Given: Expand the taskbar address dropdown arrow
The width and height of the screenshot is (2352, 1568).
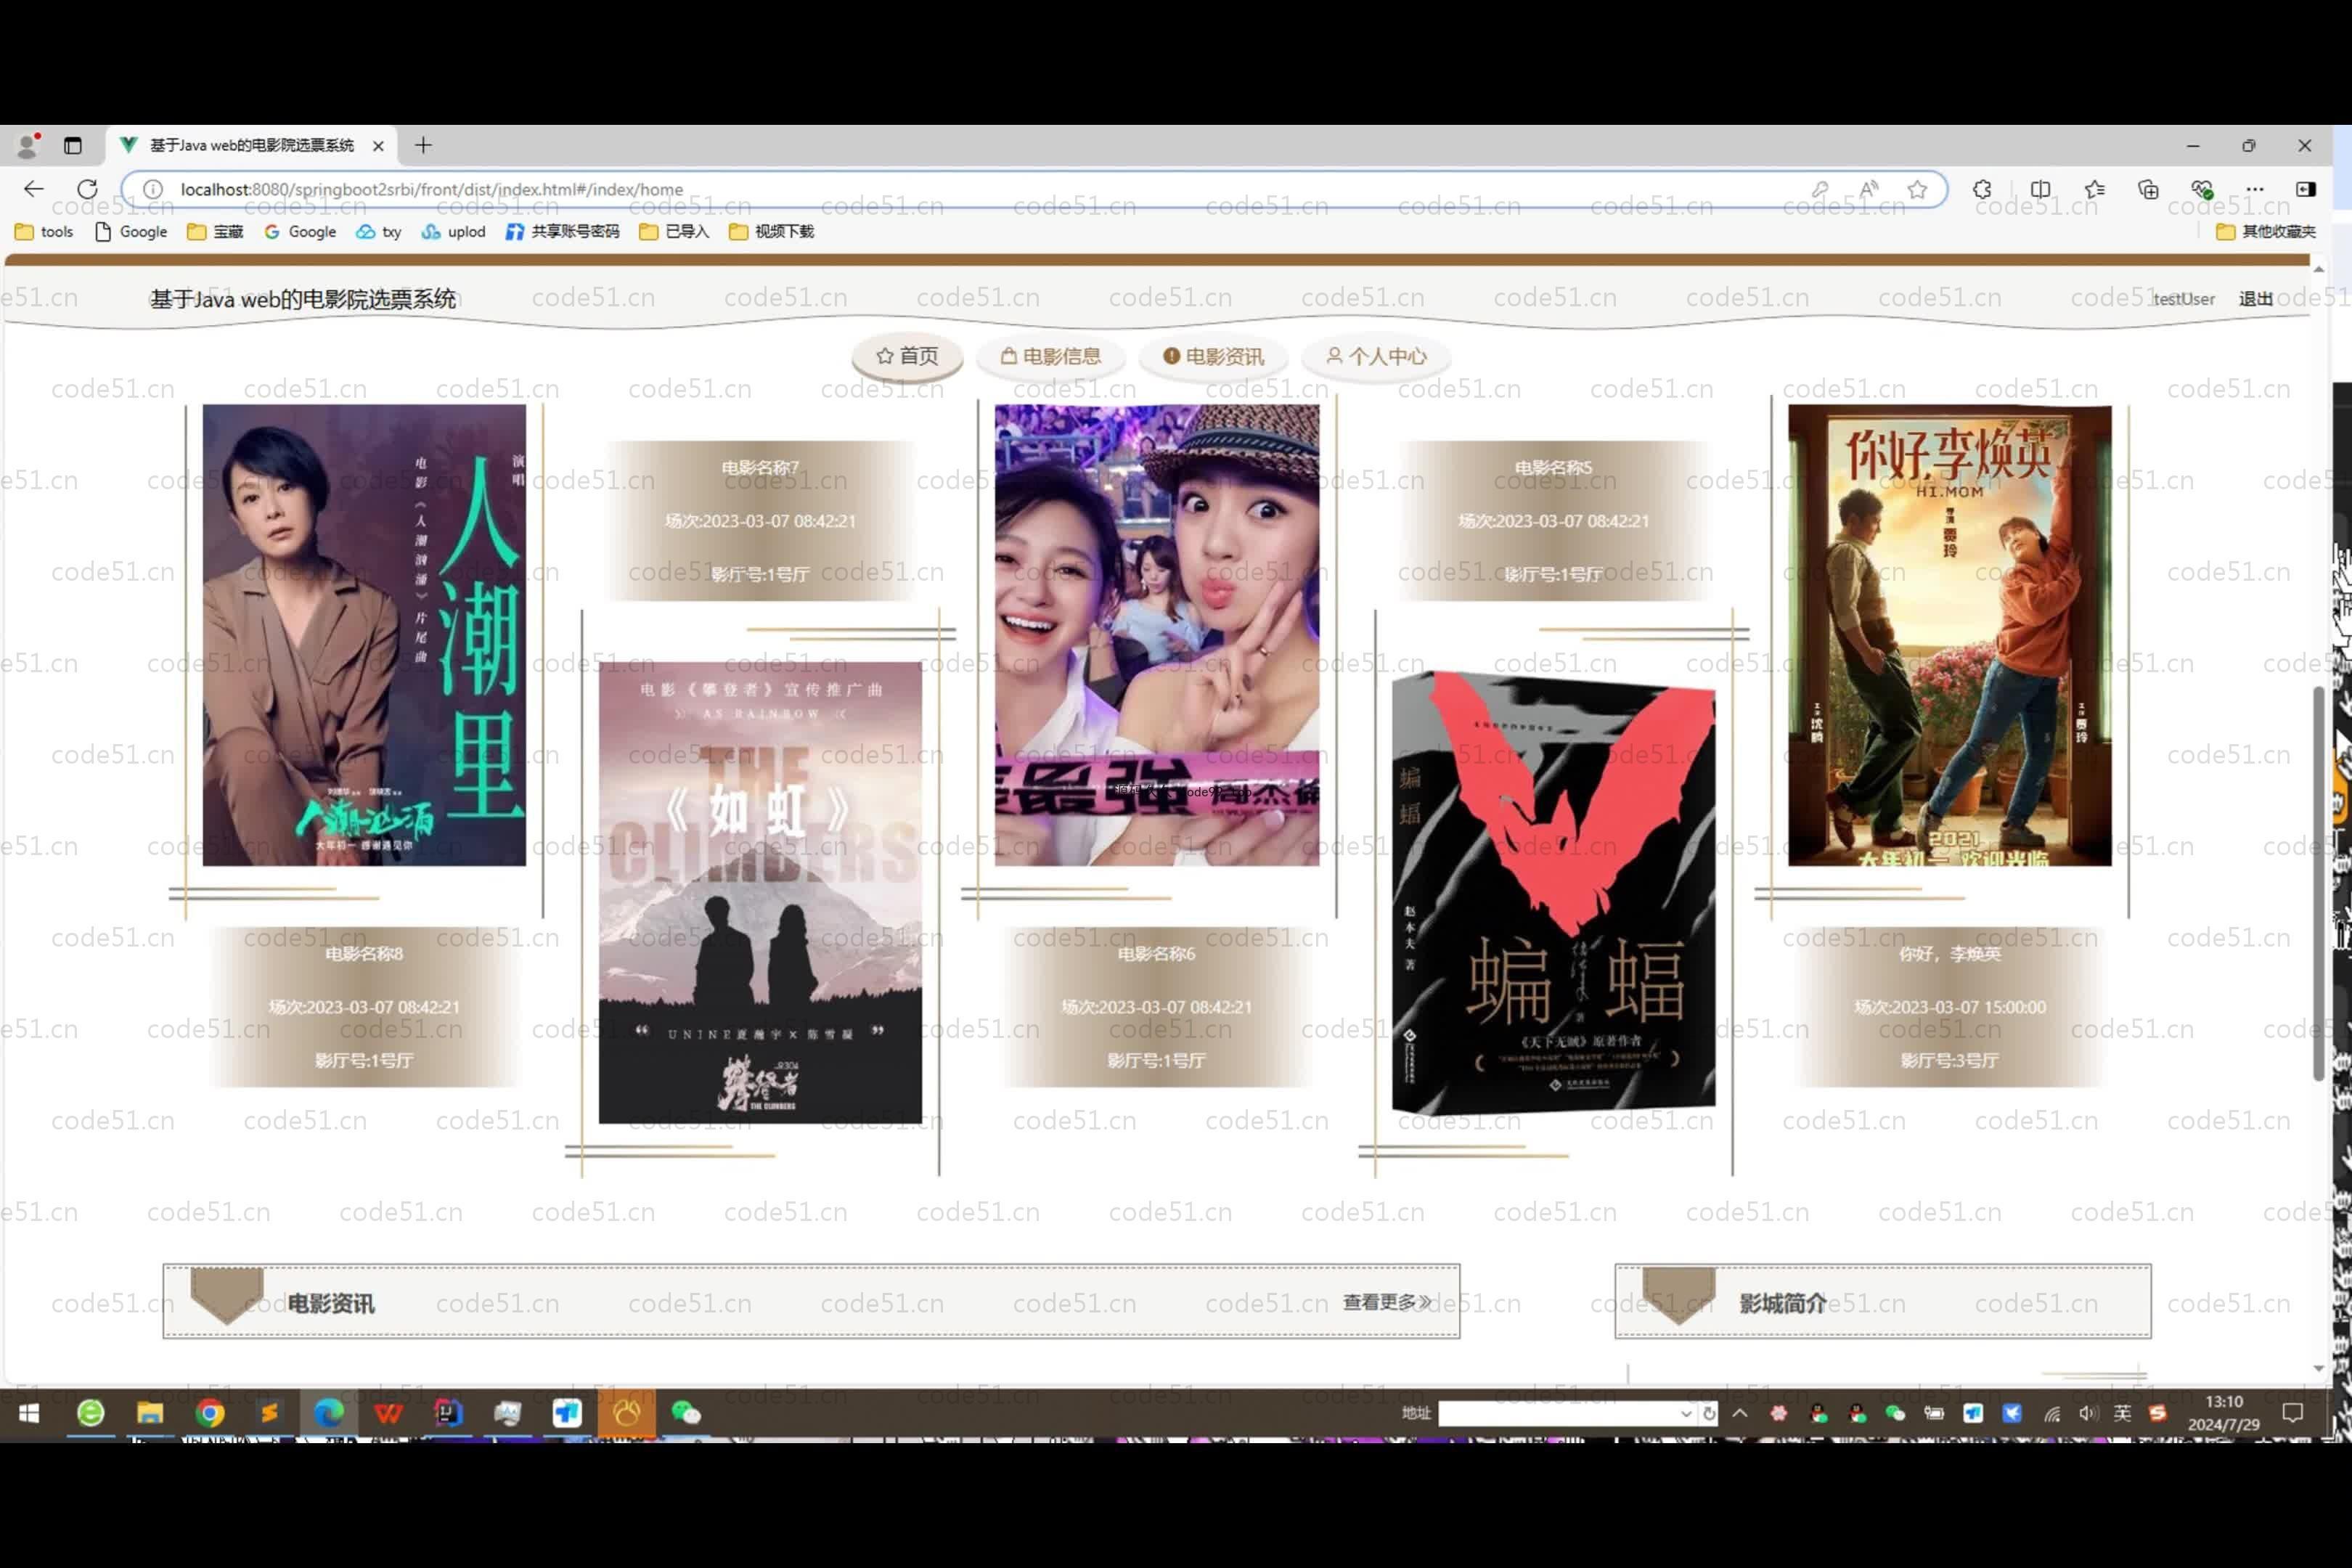Looking at the screenshot, I should click(x=1686, y=1413).
